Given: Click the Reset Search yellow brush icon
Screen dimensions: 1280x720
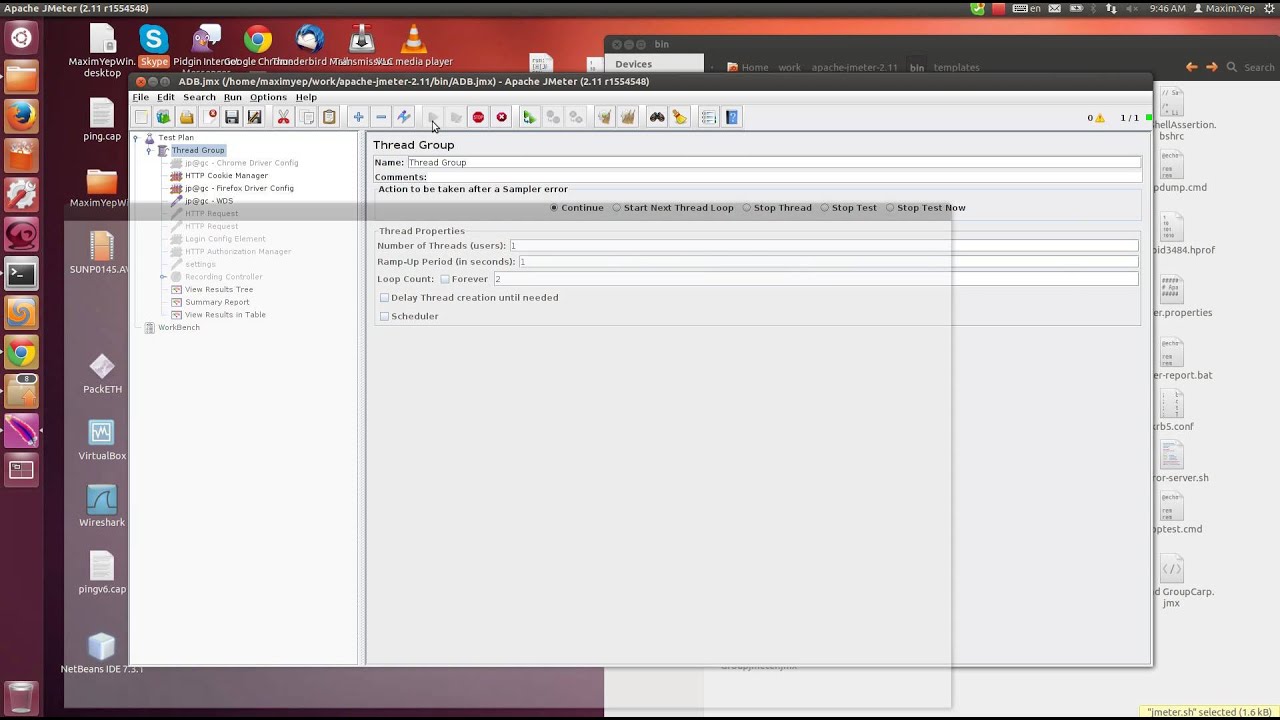Looking at the screenshot, I should point(680,117).
